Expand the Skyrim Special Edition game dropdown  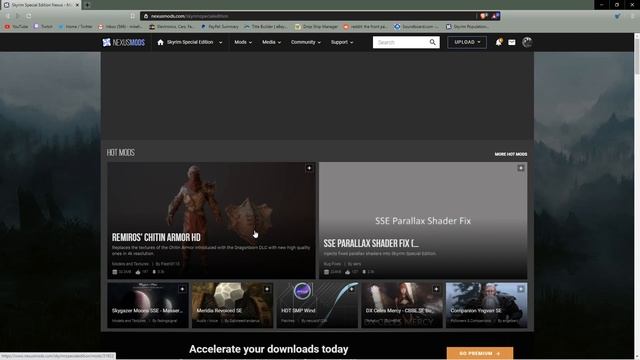pyautogui.click(x=220, y=42)
